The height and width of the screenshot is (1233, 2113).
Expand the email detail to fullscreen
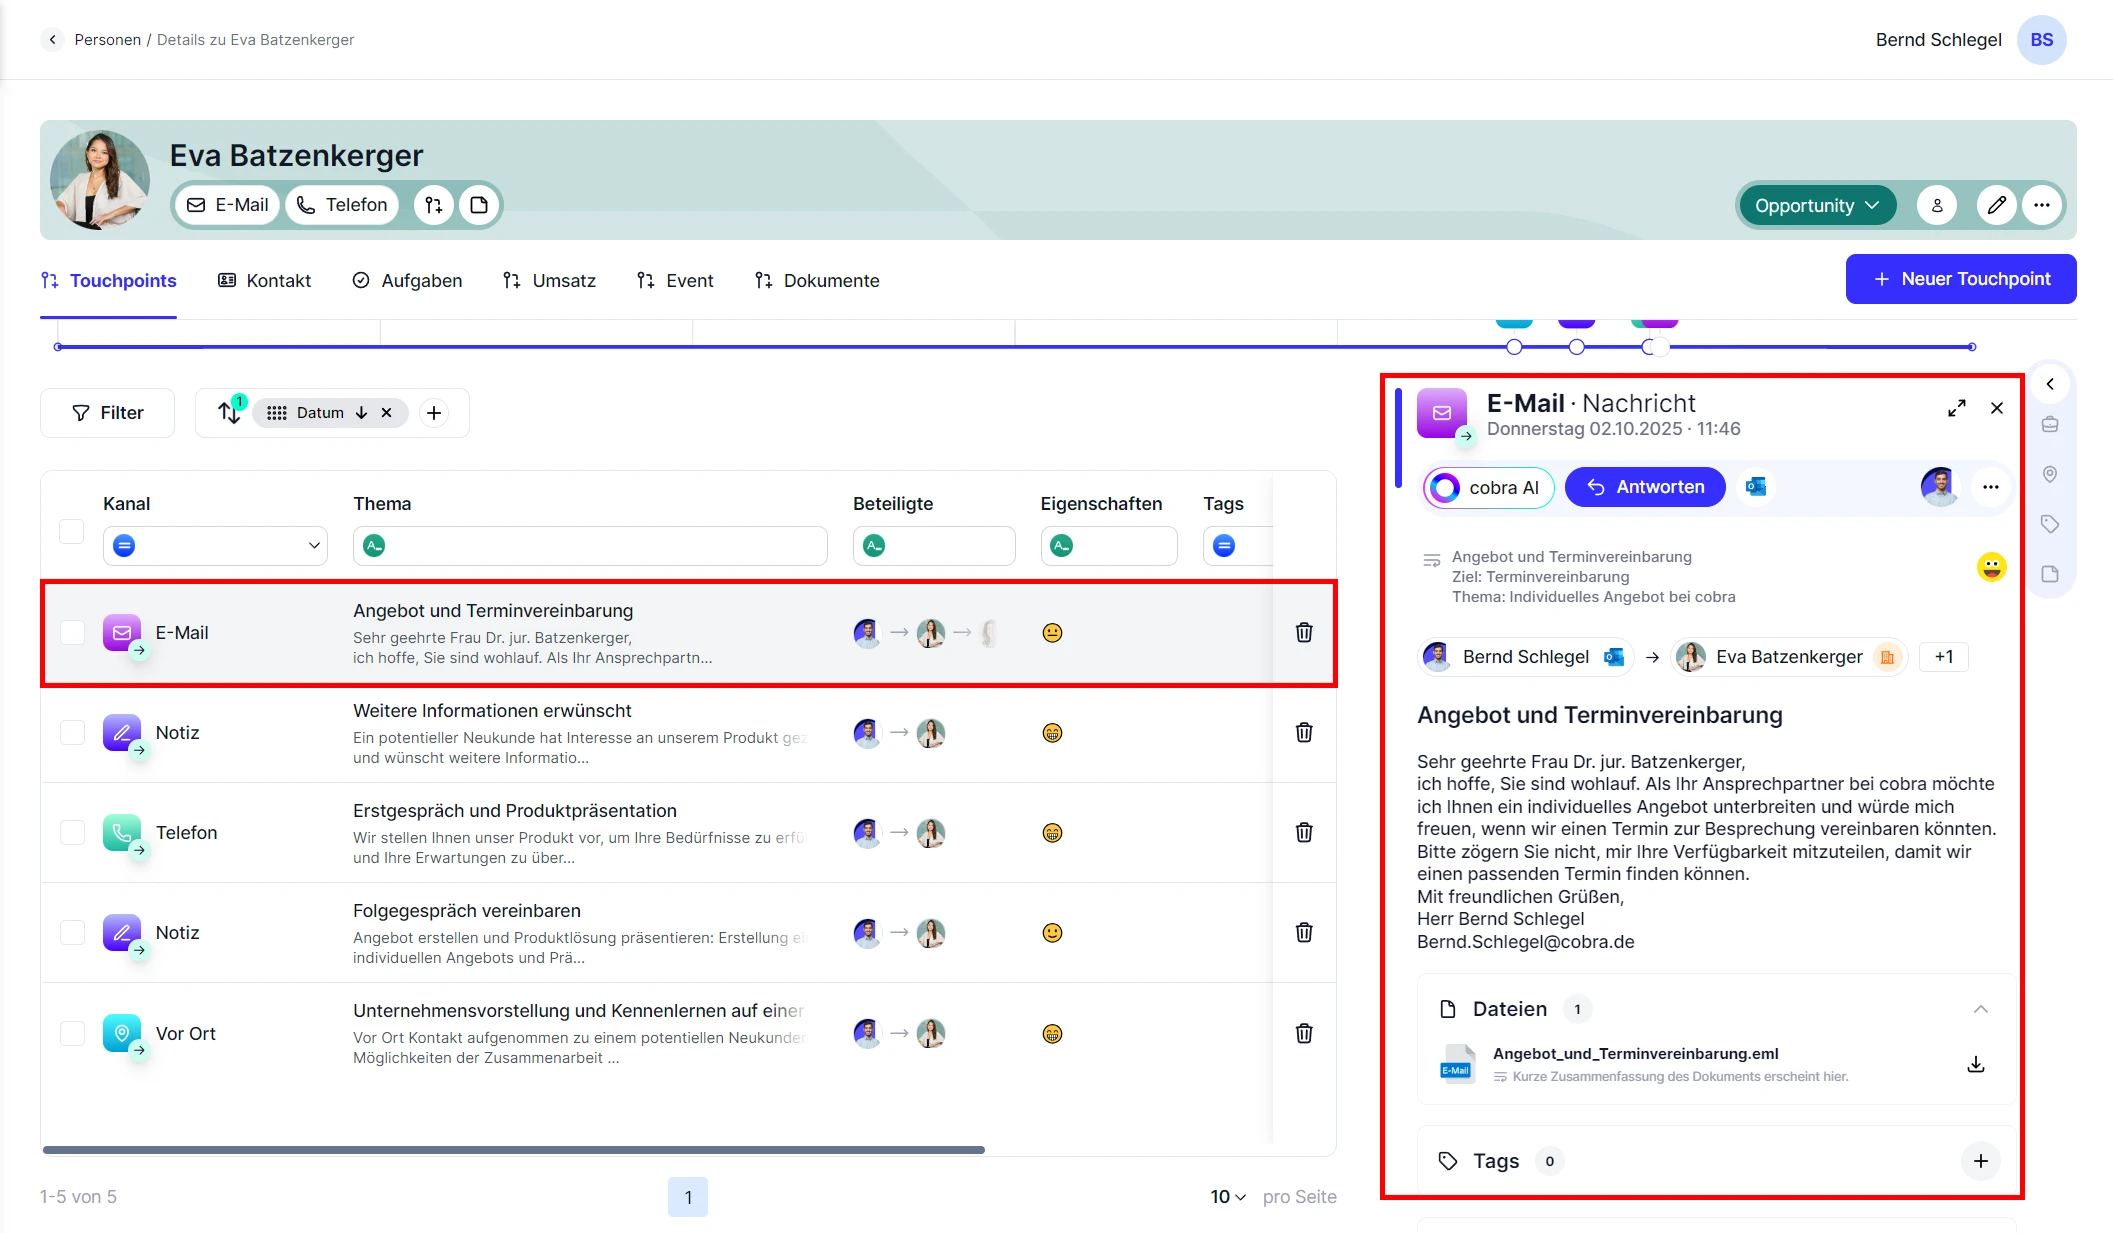[1958, 408]
